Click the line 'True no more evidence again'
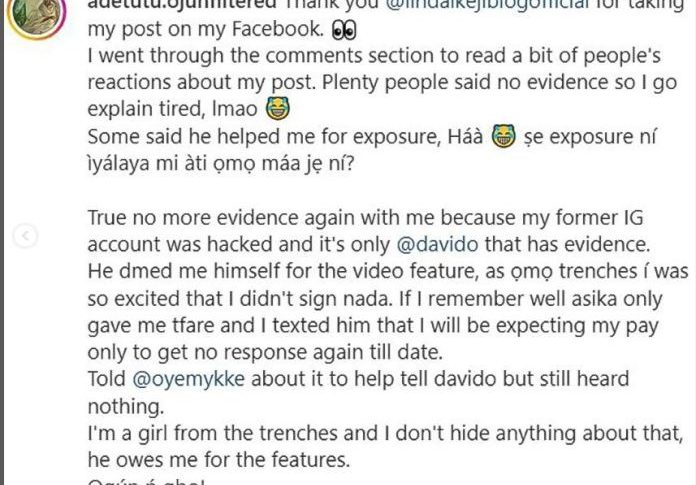 pos(365,218)
